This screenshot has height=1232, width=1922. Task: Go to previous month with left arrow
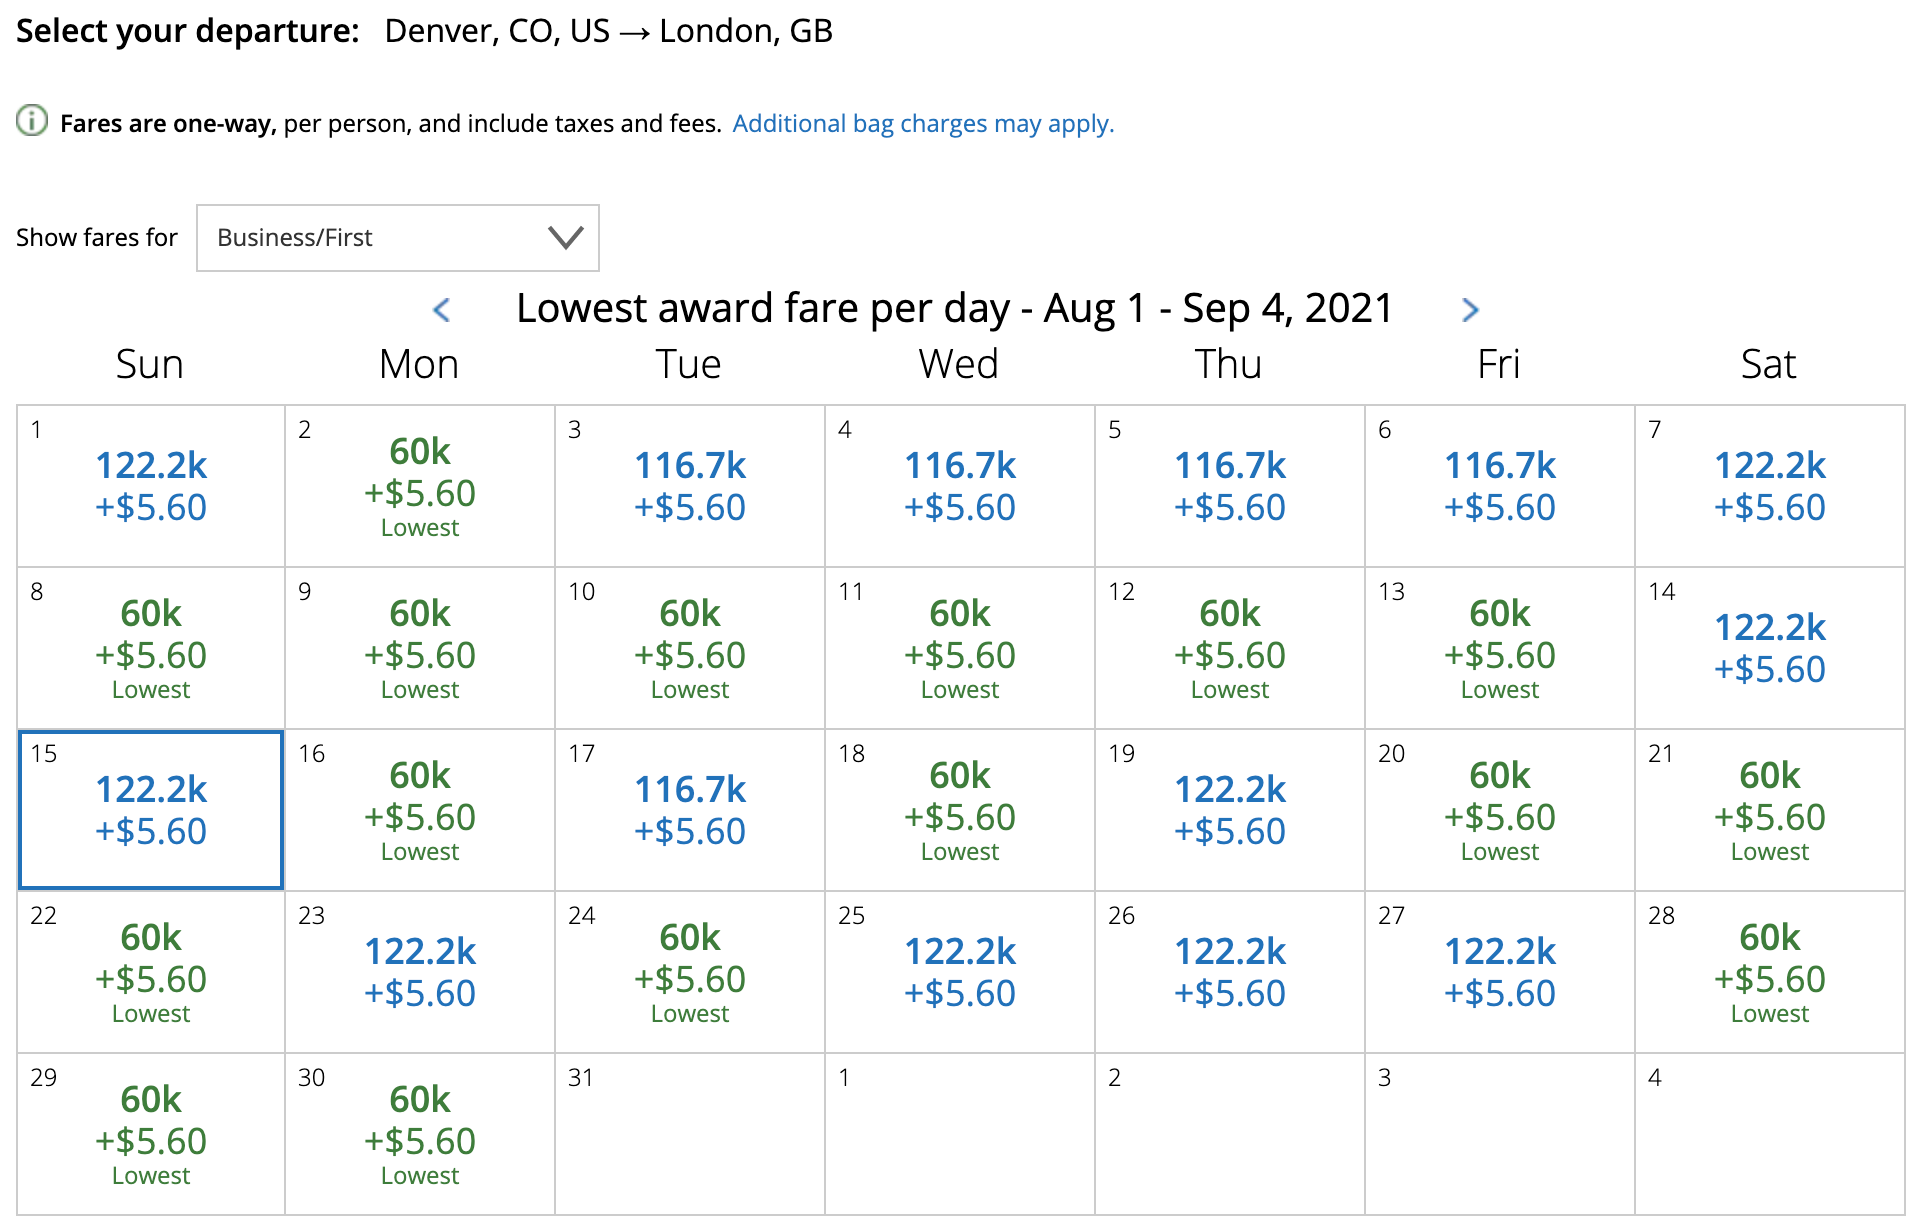(441, 310)
